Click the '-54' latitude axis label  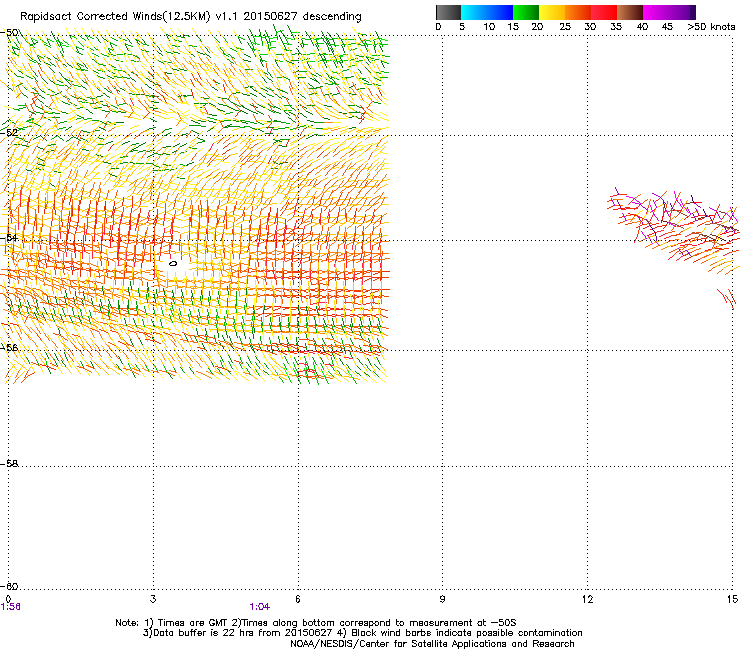tap(10, 237)
